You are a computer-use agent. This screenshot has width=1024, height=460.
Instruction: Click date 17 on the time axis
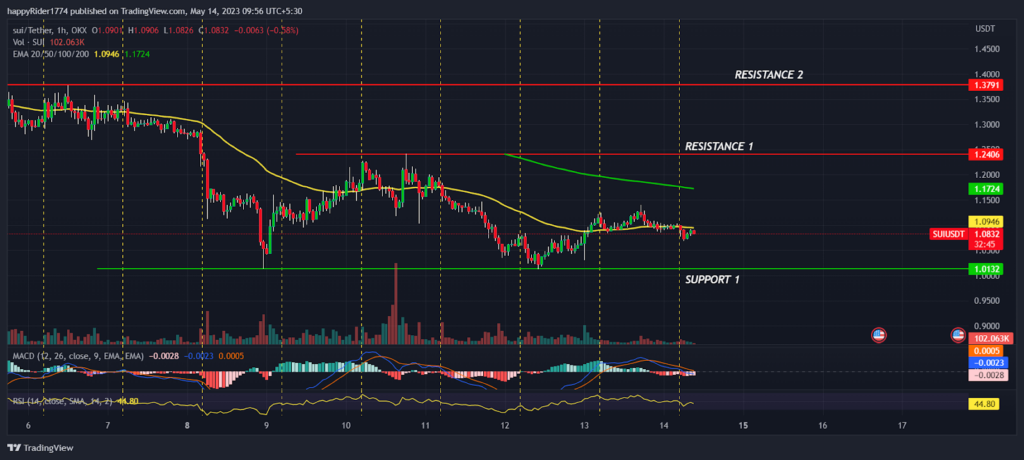tap(902, 425)
